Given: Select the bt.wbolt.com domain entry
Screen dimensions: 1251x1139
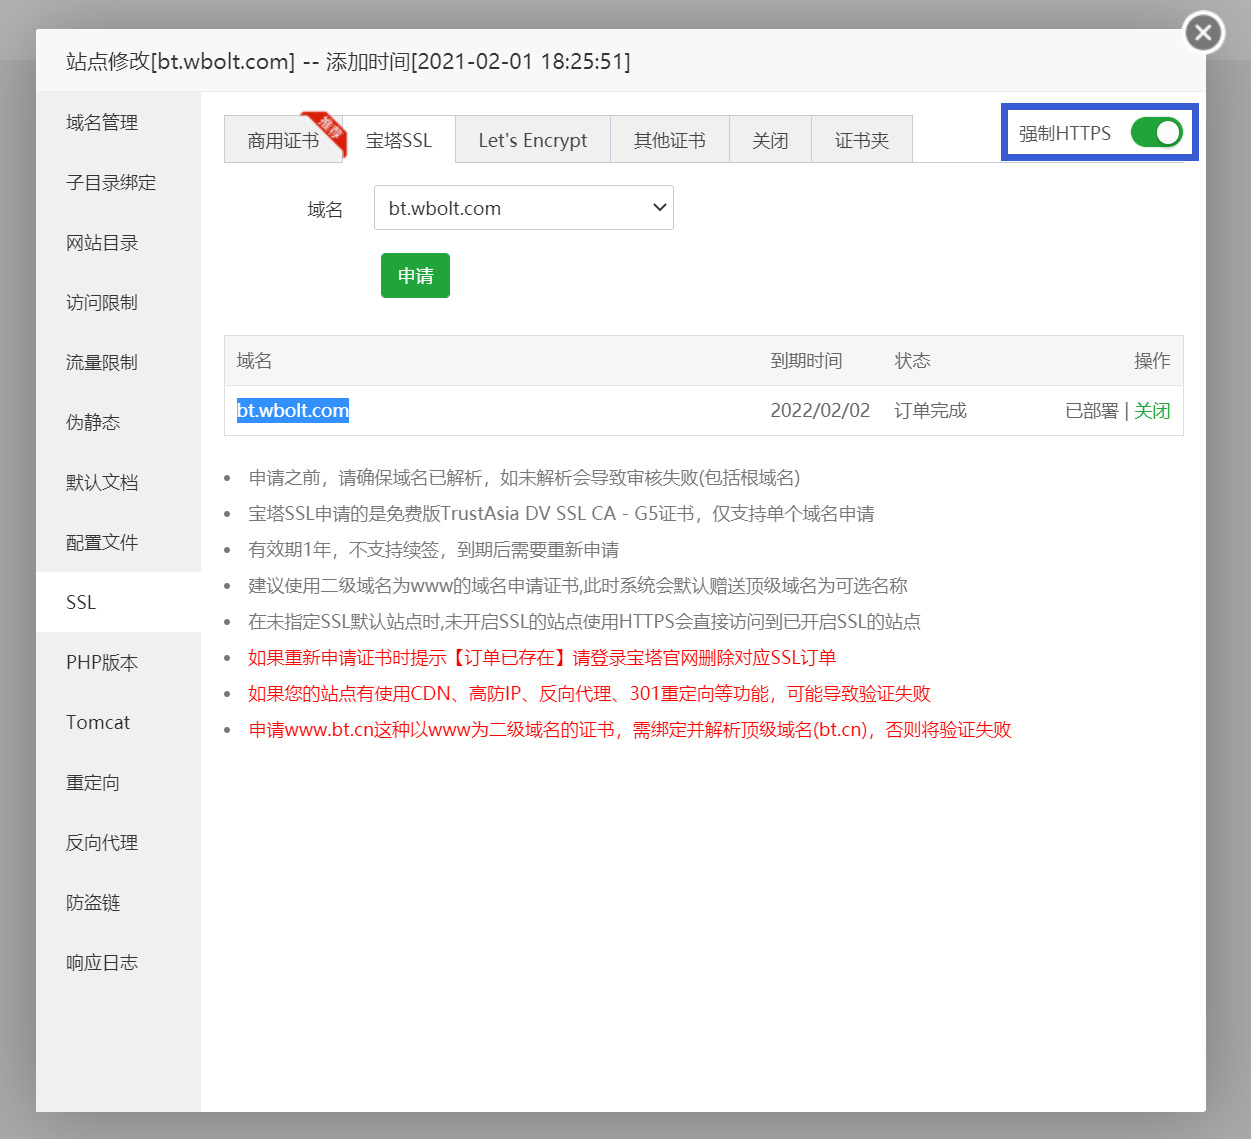Looking at the screenshot, I should [292, 409].
